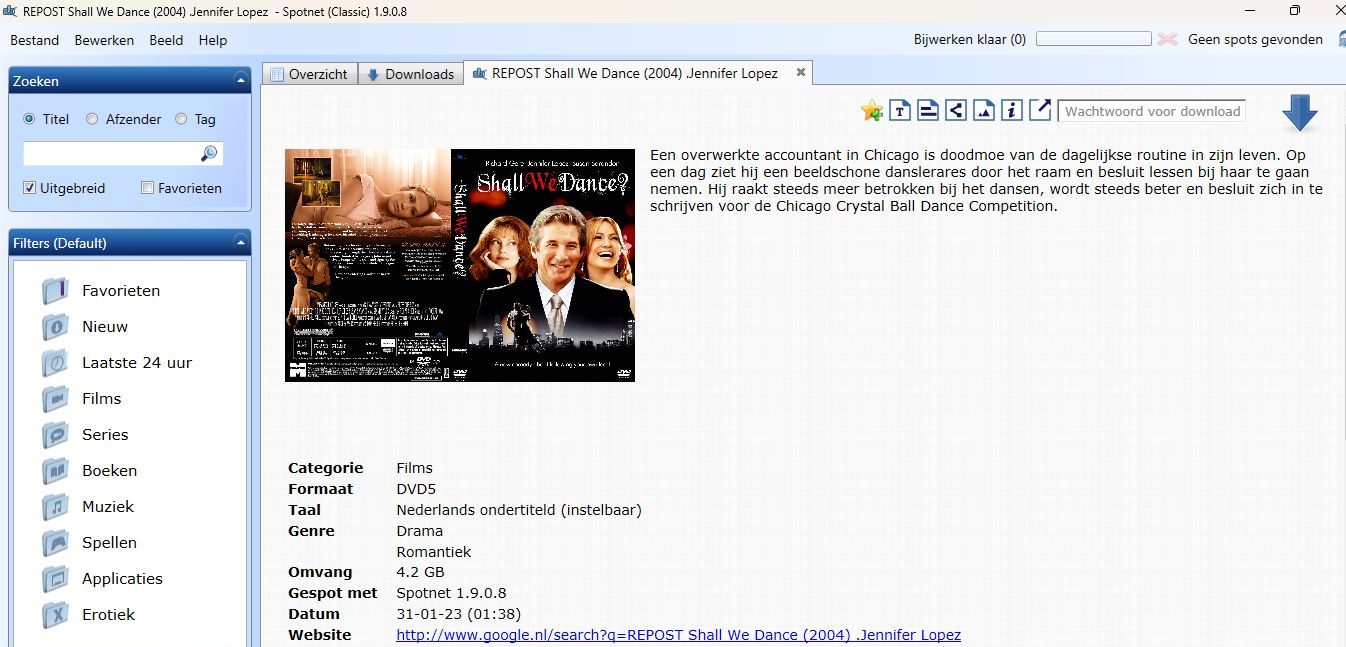
Task: Click the 'Nederlands ondertiteld (instelbaar)' value
Action: coord(519,510)
